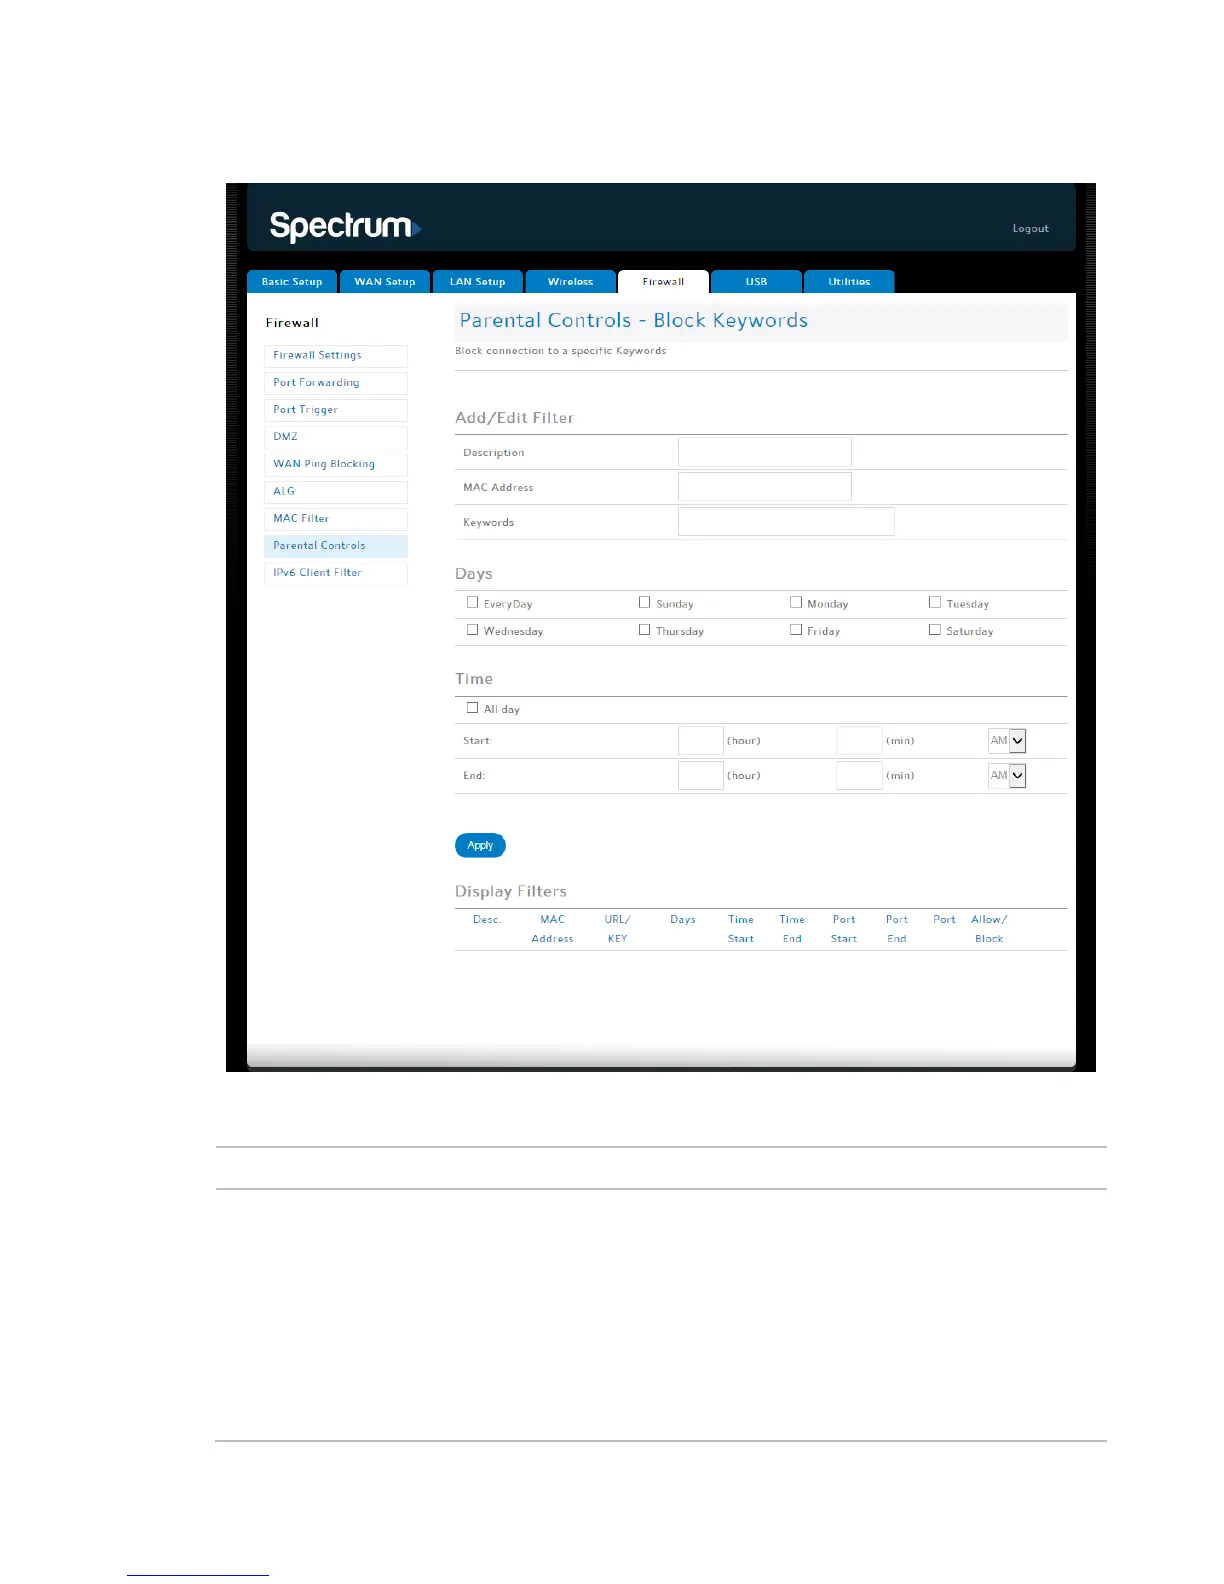Screen dimensions: 1224x1584
Task: Click the Port End column header
Action: pyautogui.click(x=897, y=929)
